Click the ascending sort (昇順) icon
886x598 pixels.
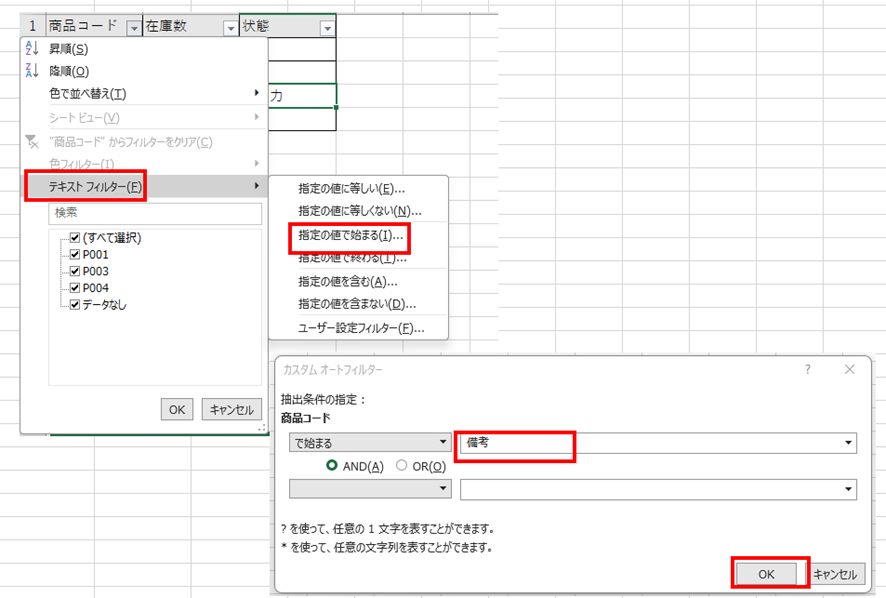(x=30, y=49)
